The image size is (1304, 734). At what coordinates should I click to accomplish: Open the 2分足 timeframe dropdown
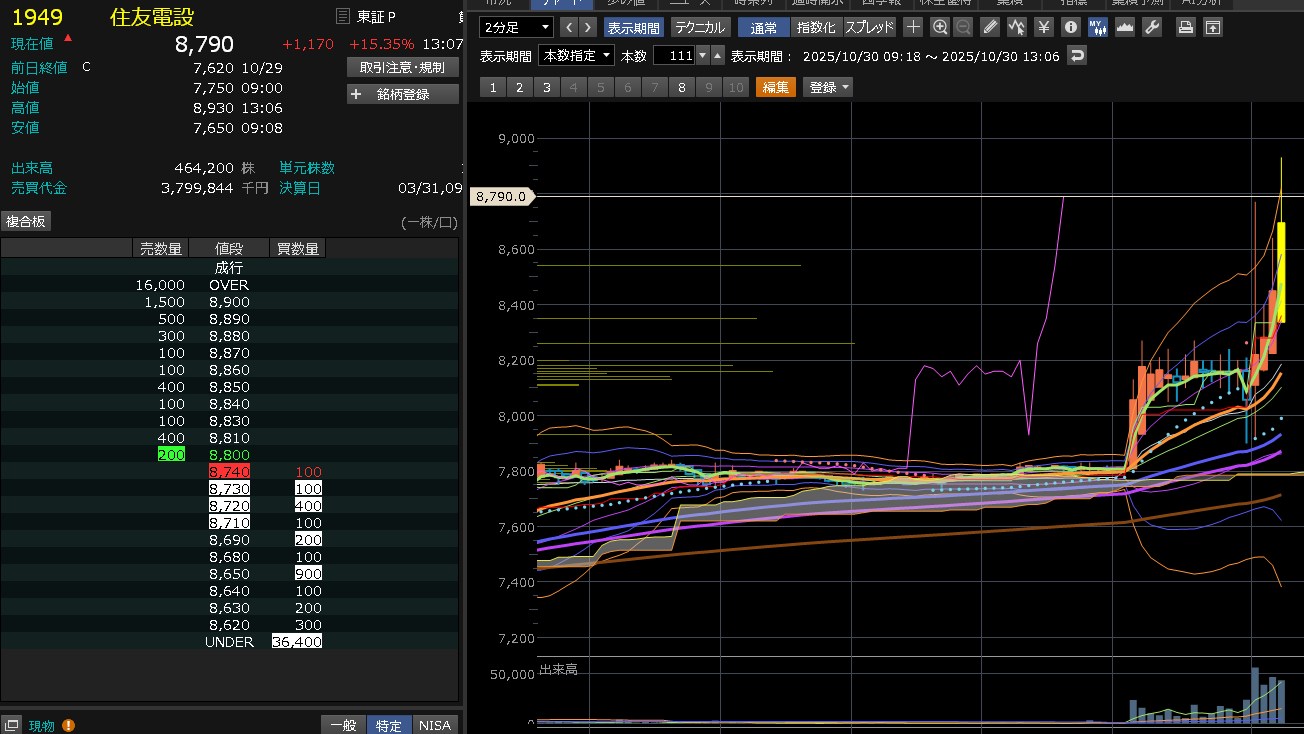[516, 27]
